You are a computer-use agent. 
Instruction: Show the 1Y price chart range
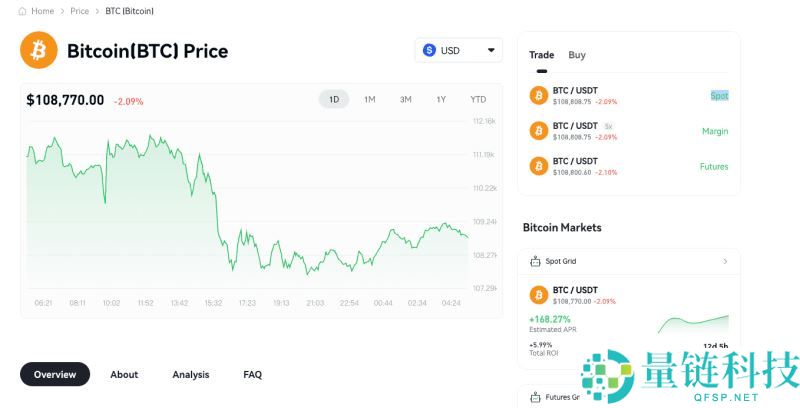(x=441, y=99)
